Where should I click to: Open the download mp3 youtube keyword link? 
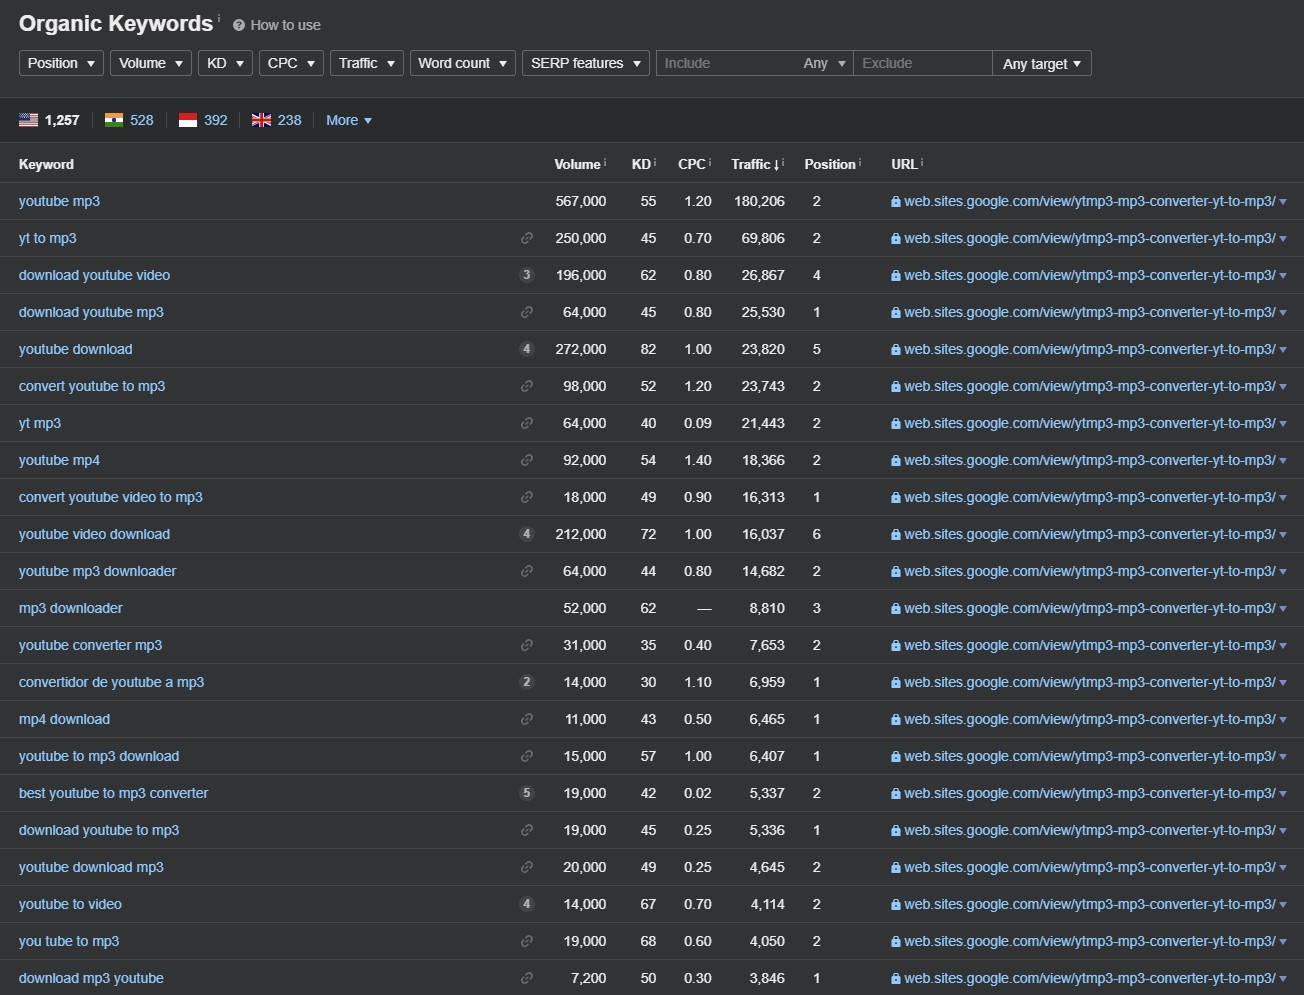[91, 978]
